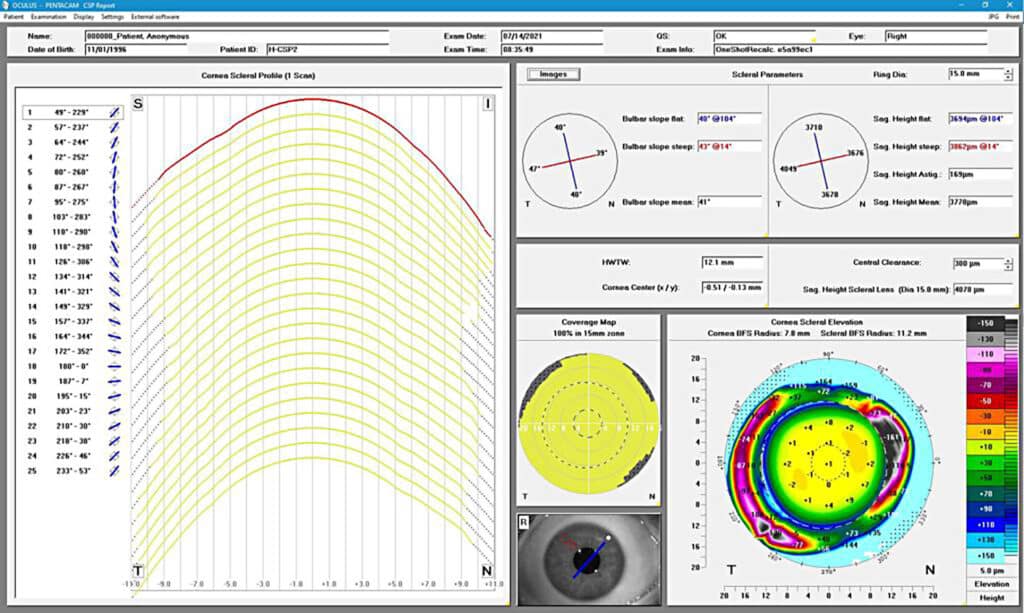Select the meridian icon for scan 14 (149°-329°)

114,307
